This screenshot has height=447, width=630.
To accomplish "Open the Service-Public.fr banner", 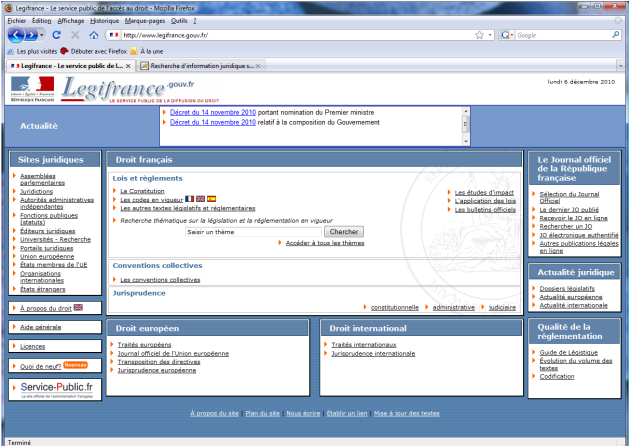I will (x=55, y=390).
